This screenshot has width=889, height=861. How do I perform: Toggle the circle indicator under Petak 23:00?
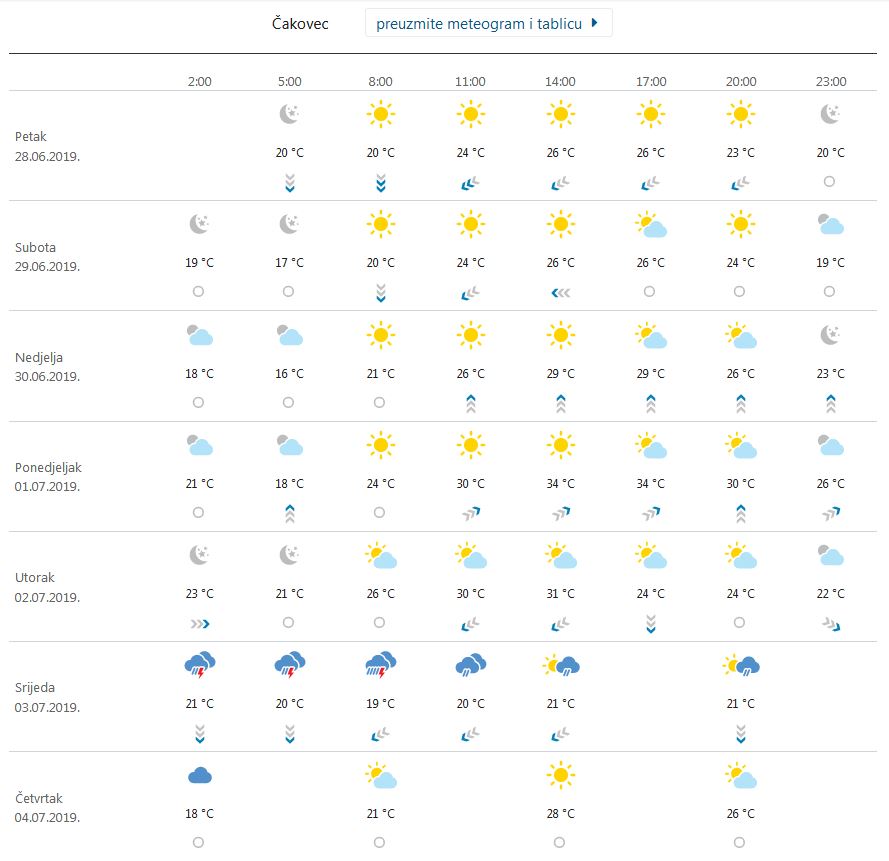tap(829, 183)
